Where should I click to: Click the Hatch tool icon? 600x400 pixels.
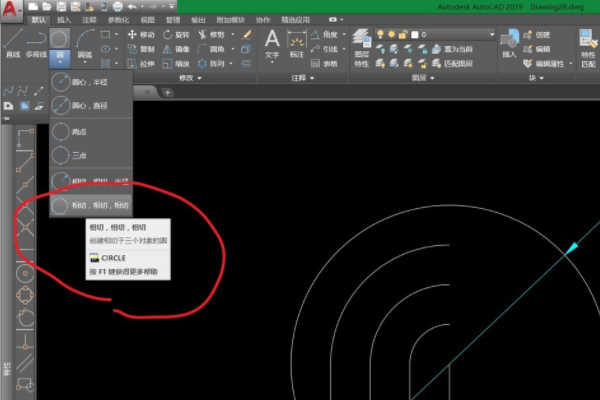[x=105, y=63]
